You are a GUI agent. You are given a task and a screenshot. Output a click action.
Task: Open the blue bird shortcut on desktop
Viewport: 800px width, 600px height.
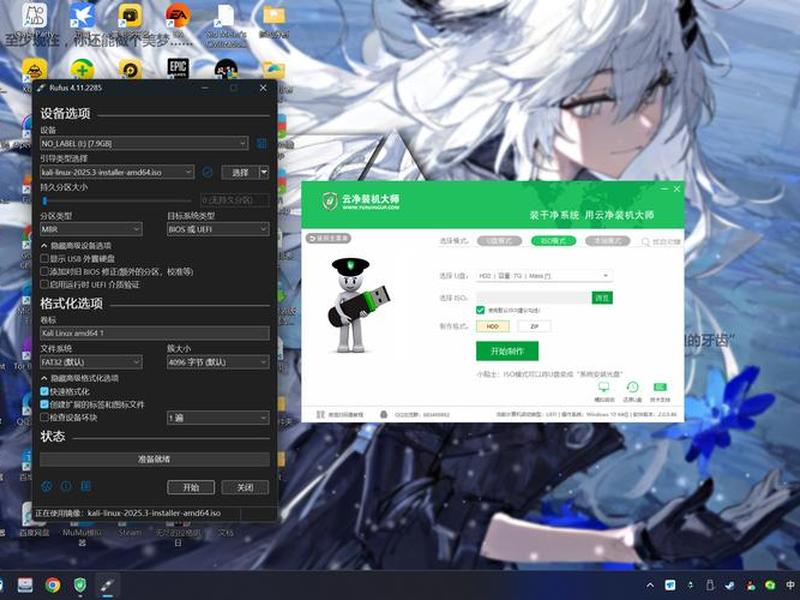click(82, 15)
